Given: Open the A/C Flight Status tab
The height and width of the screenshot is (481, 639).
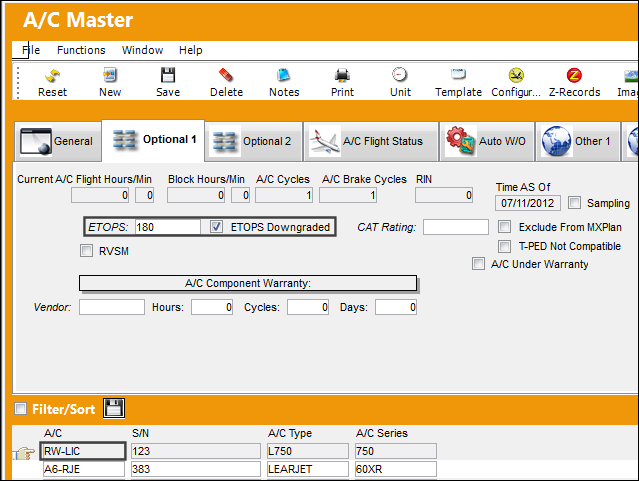Looking at the screenshot, I should click(x=371, y=141).
